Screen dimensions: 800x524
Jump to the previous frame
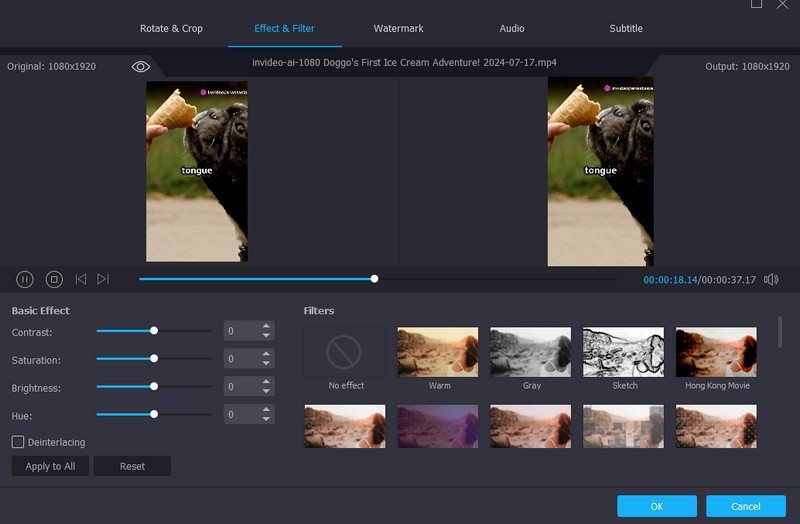click(81, 280)
